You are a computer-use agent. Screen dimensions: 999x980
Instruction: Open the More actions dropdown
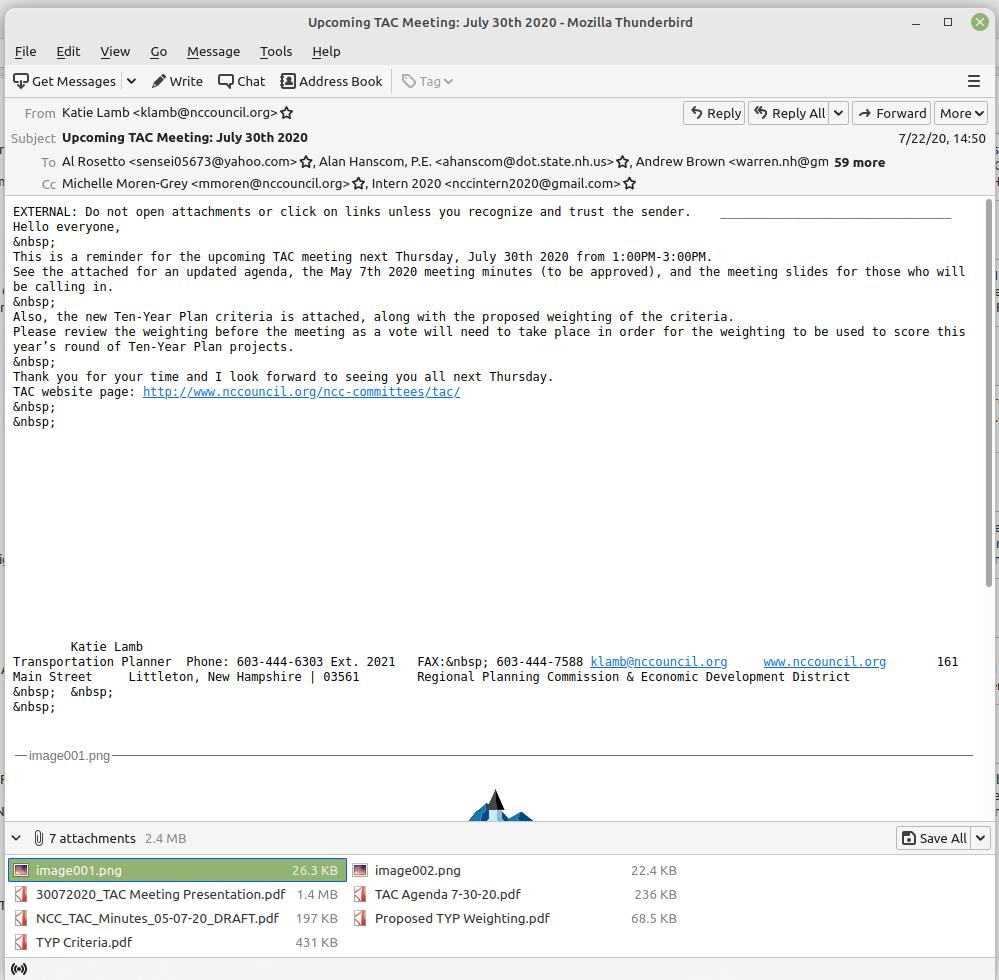pos(961,113)
